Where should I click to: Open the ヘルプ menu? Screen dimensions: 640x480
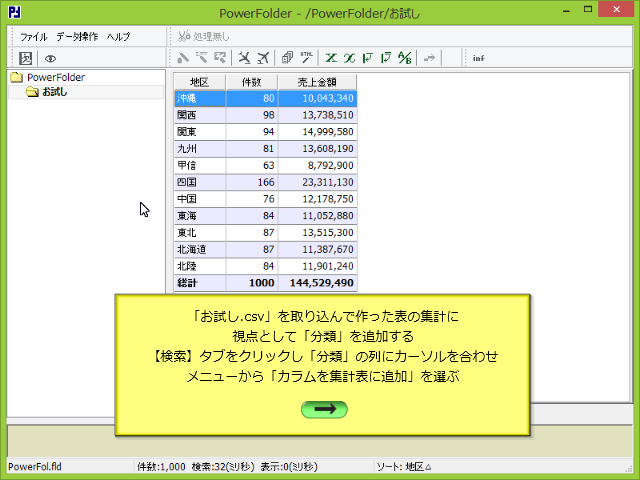[118, 37]
